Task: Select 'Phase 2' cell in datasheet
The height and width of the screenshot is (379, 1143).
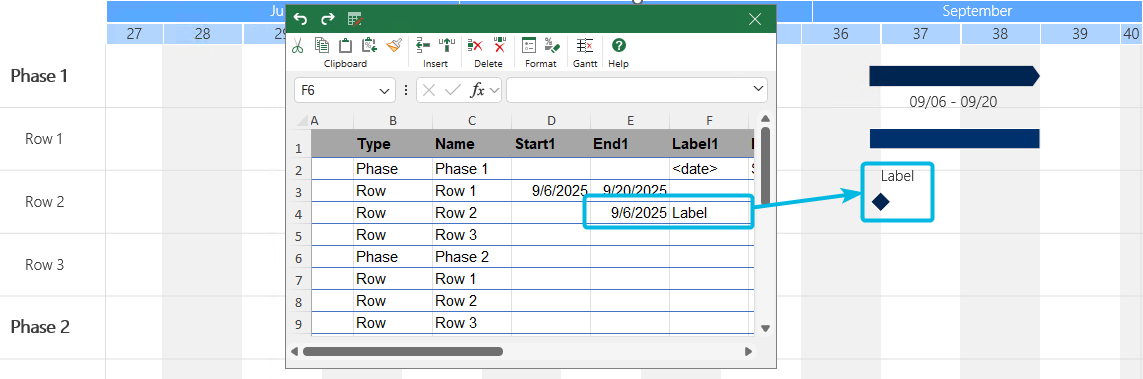Action: pyautogui.click(x=472, y=257)
